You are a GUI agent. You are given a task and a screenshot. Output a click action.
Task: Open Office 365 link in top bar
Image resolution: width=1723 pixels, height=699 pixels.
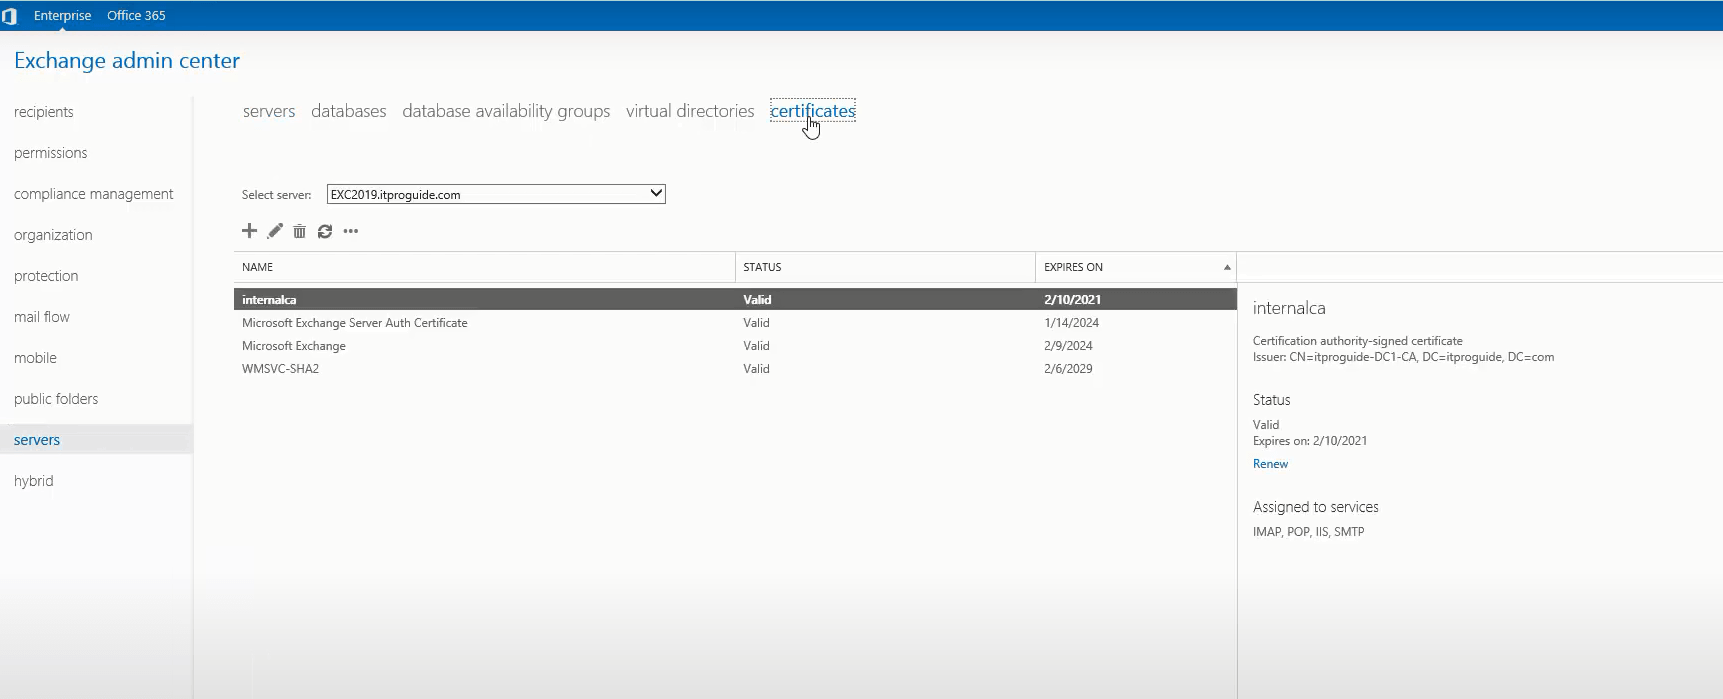(136, 15)
